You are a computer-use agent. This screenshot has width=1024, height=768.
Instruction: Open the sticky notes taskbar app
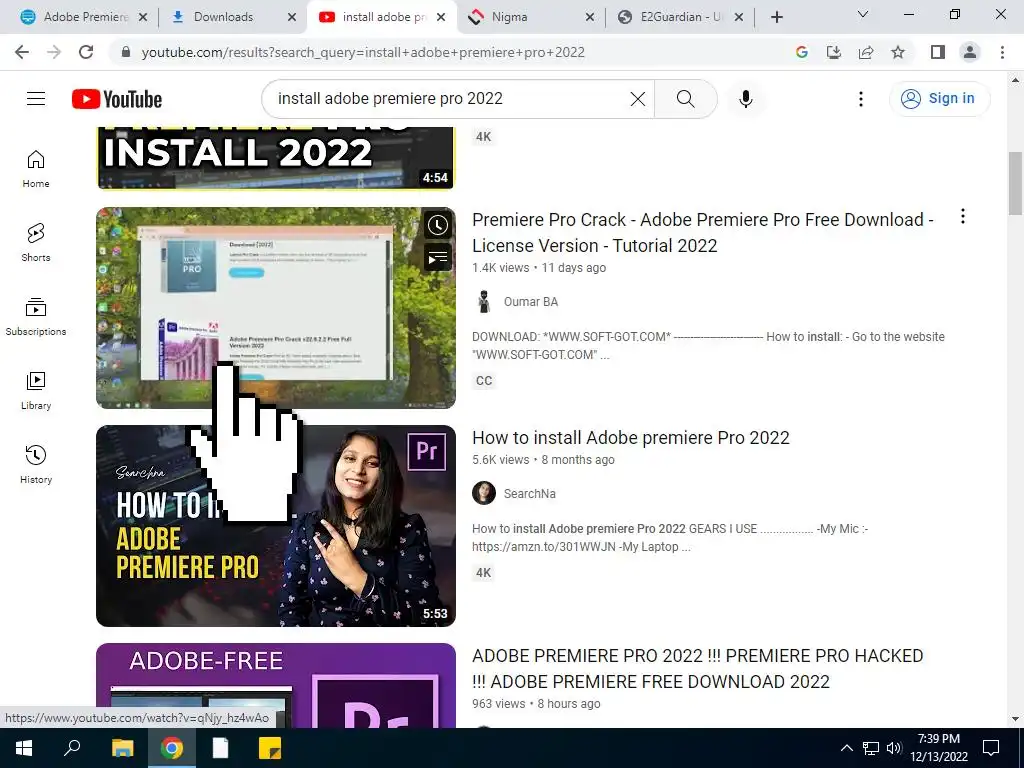pyautogui.click(x=270, y=748)
